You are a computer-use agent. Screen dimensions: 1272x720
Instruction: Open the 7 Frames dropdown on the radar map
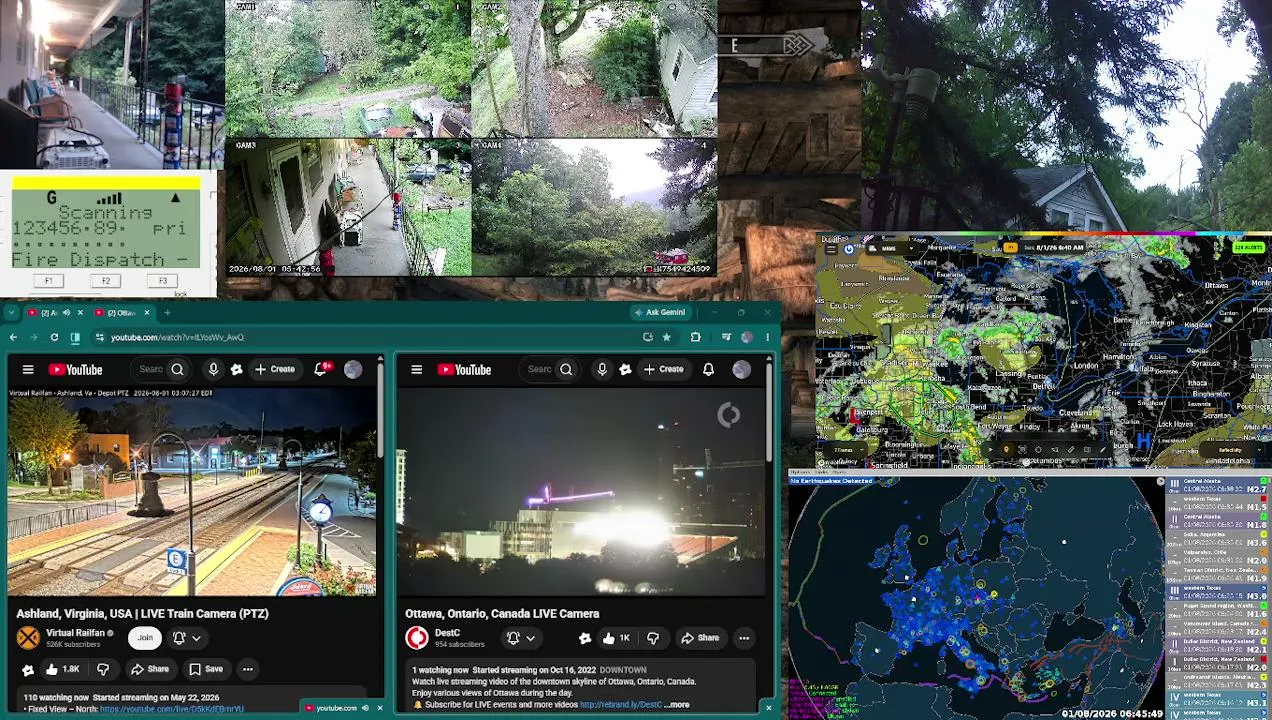[x=845, y=450]
